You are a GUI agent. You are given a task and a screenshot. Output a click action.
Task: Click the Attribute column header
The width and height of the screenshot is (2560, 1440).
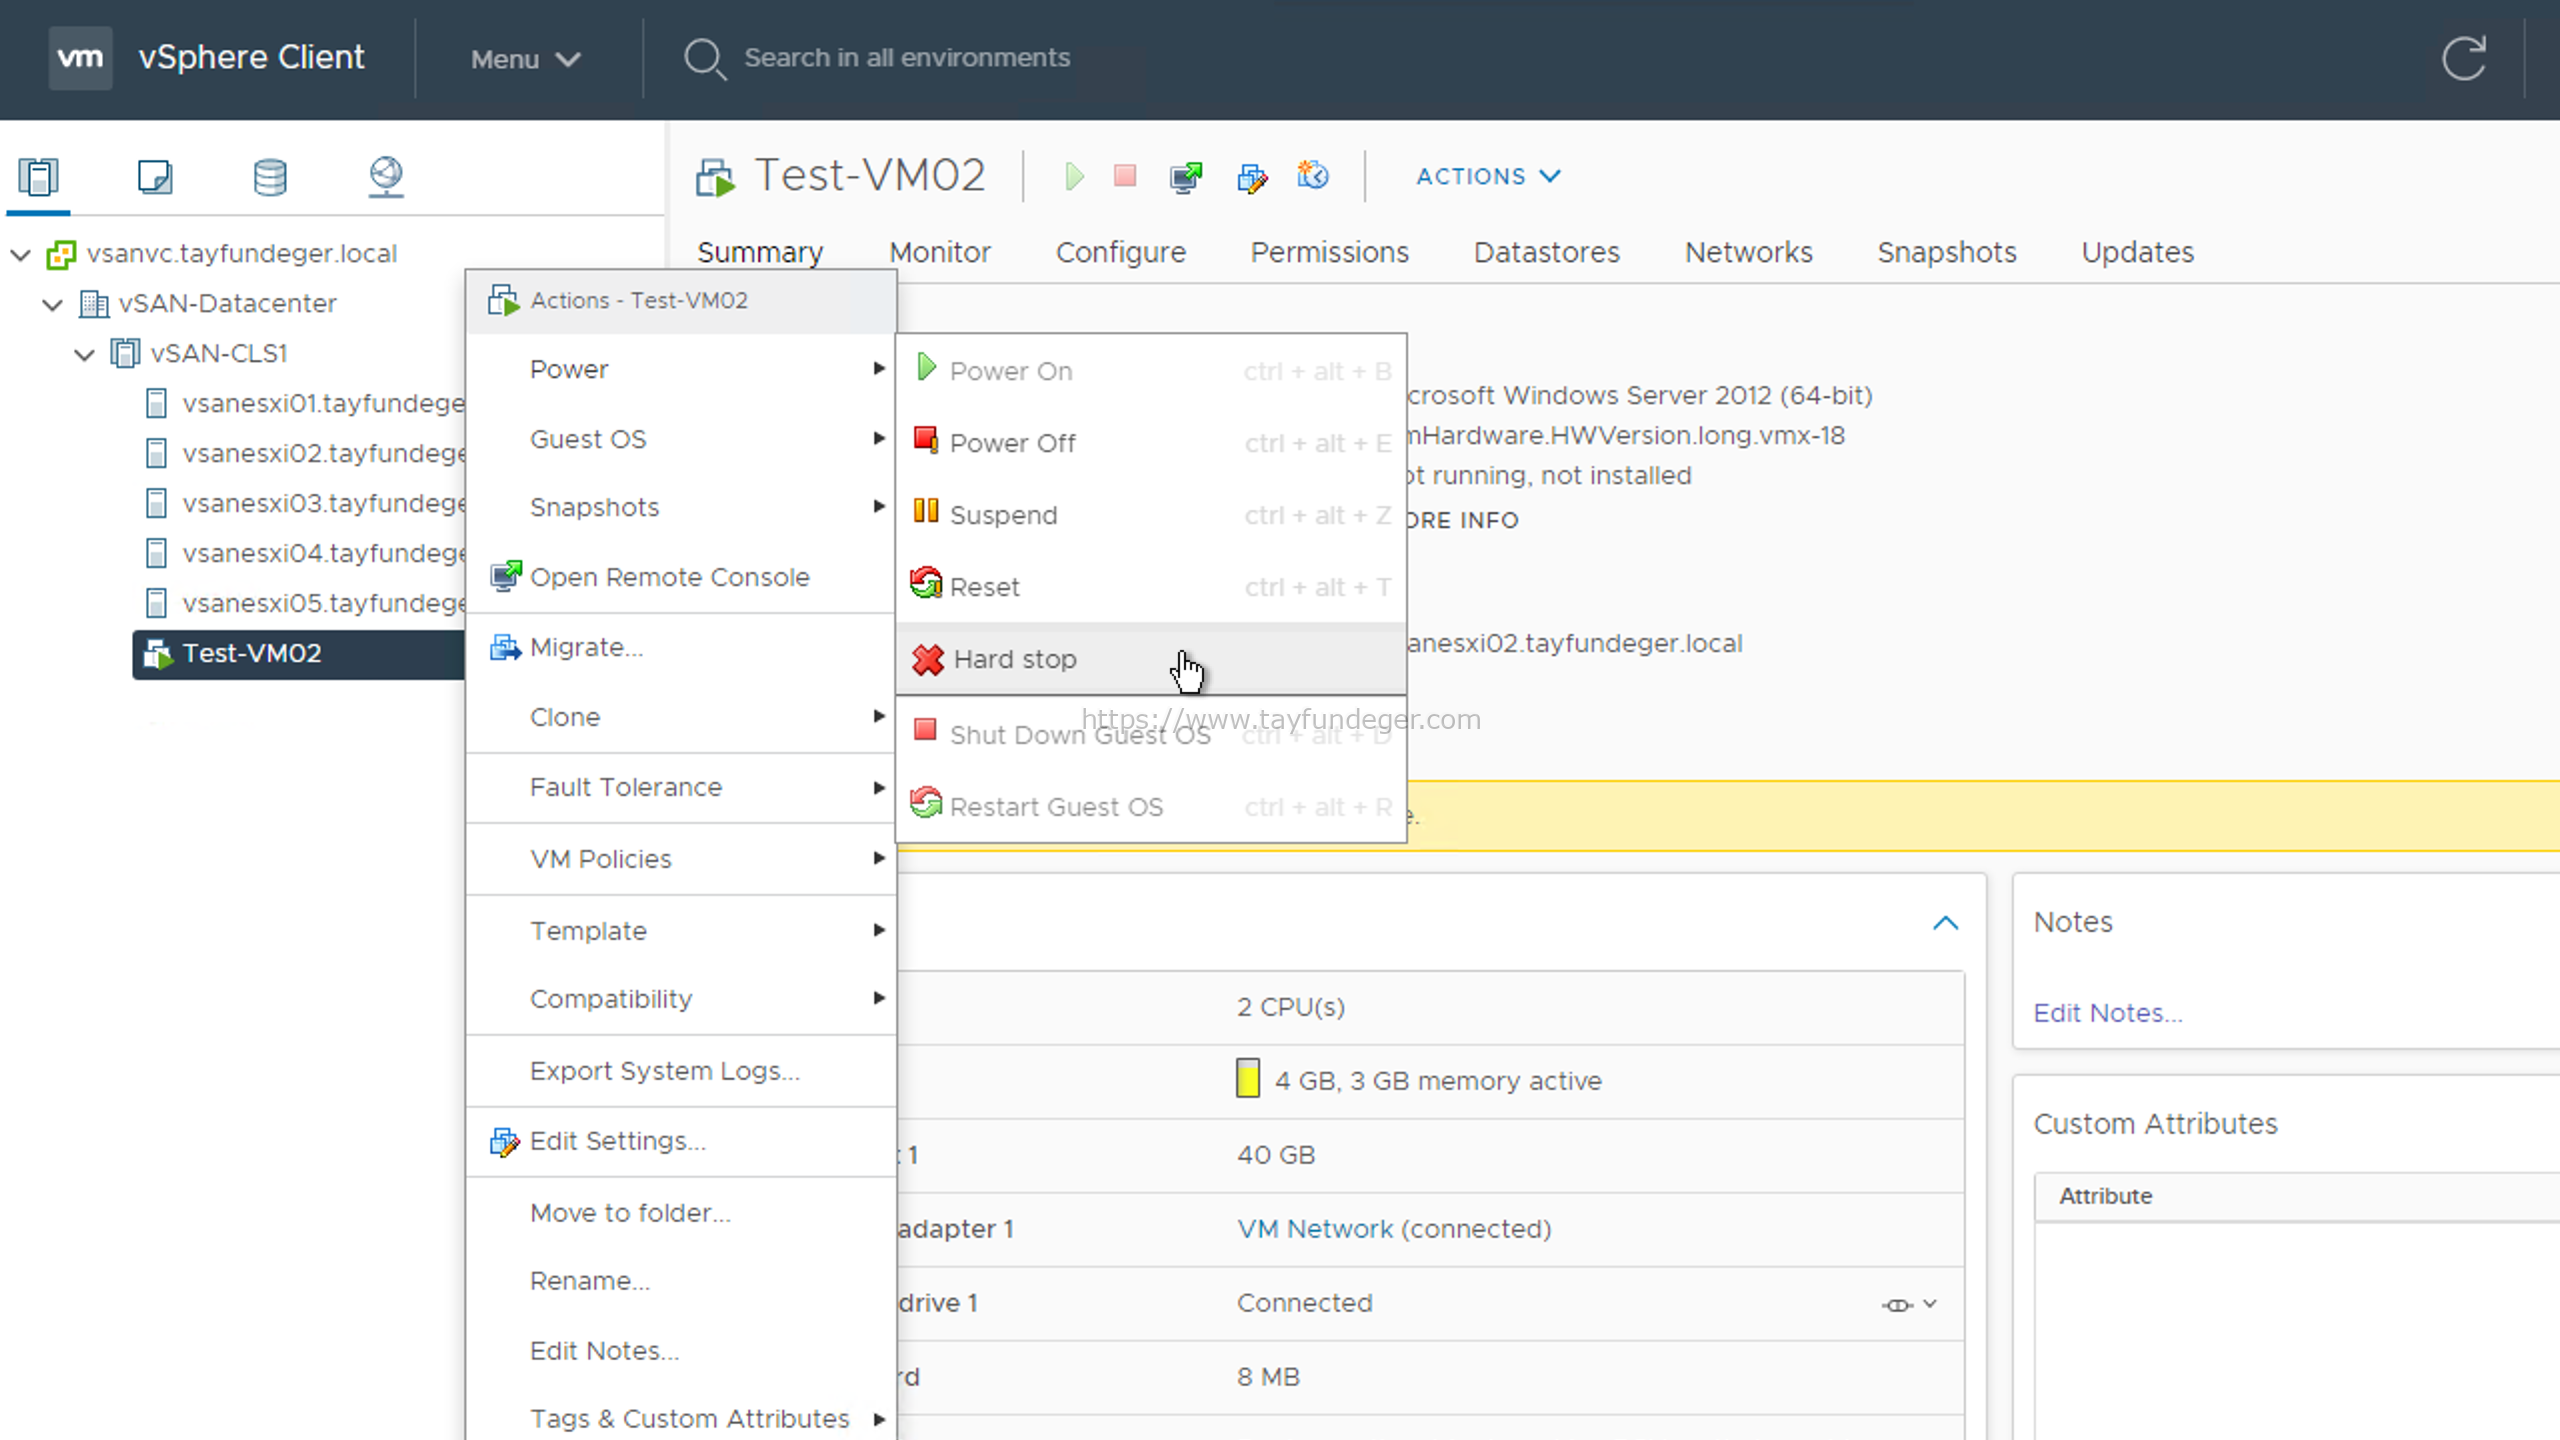click(x=2105, y=1196)
